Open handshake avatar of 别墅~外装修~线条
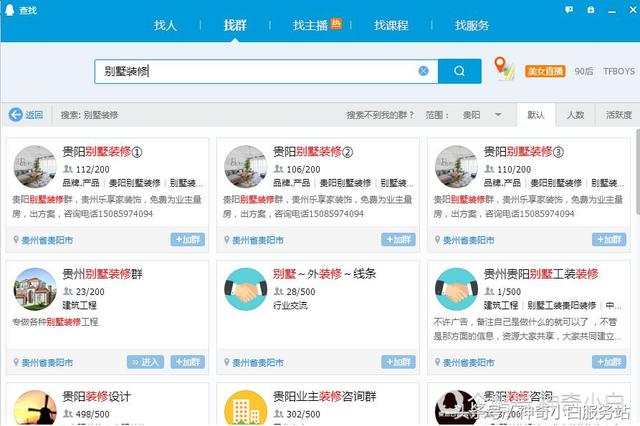Image resolution: width=640 pixels, height=426 pixels. 246,289
